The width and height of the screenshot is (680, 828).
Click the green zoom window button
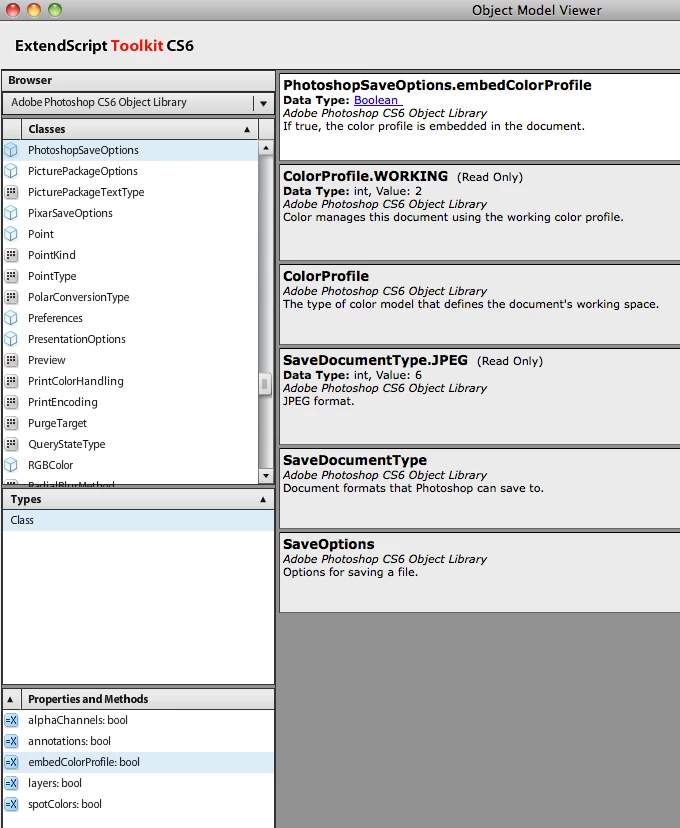coord(55,10)
